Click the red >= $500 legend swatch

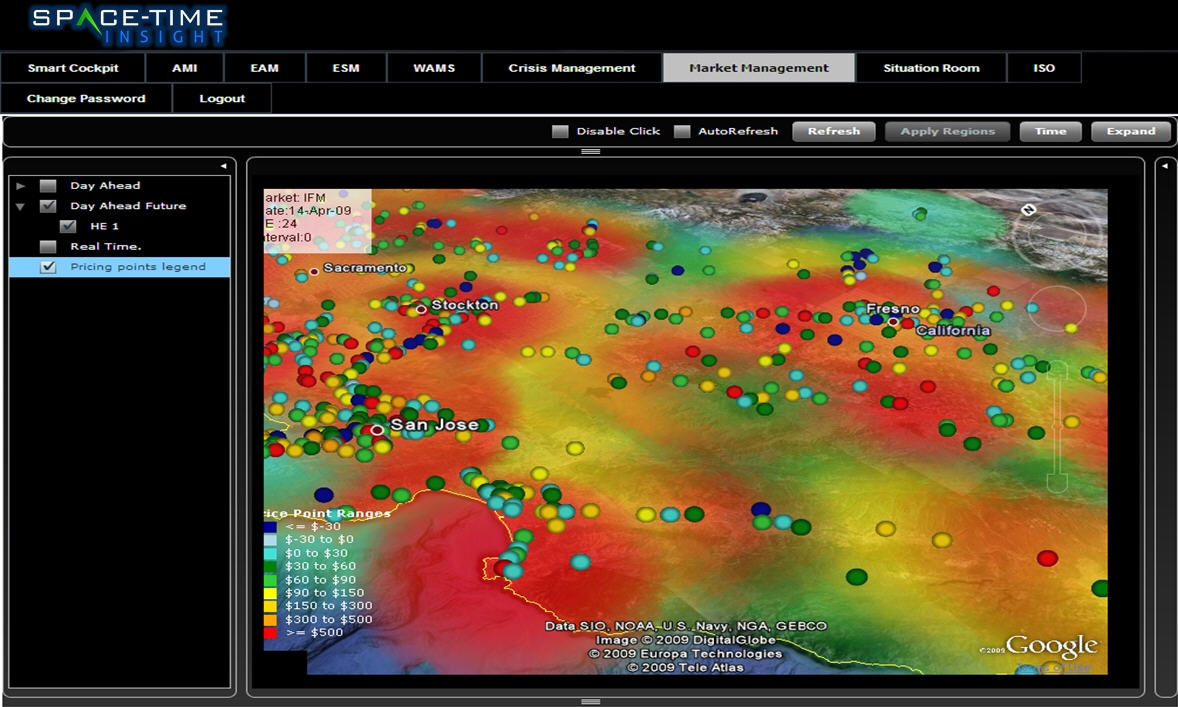tap(268, 632)
